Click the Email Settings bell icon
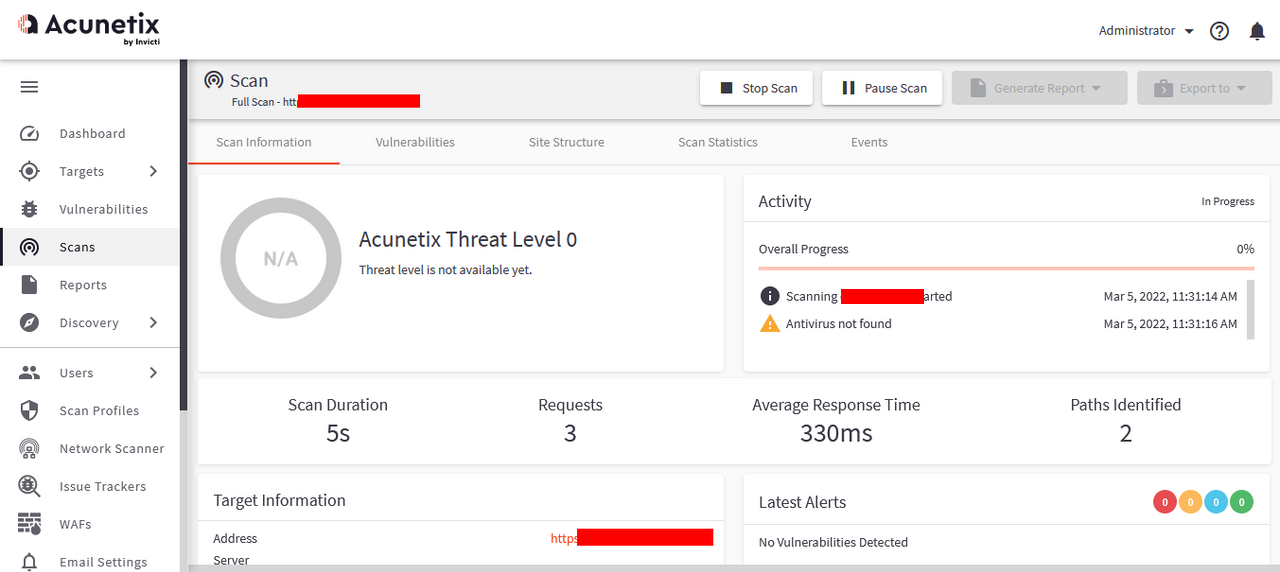The image size is (1280, 572). point(29,562)
